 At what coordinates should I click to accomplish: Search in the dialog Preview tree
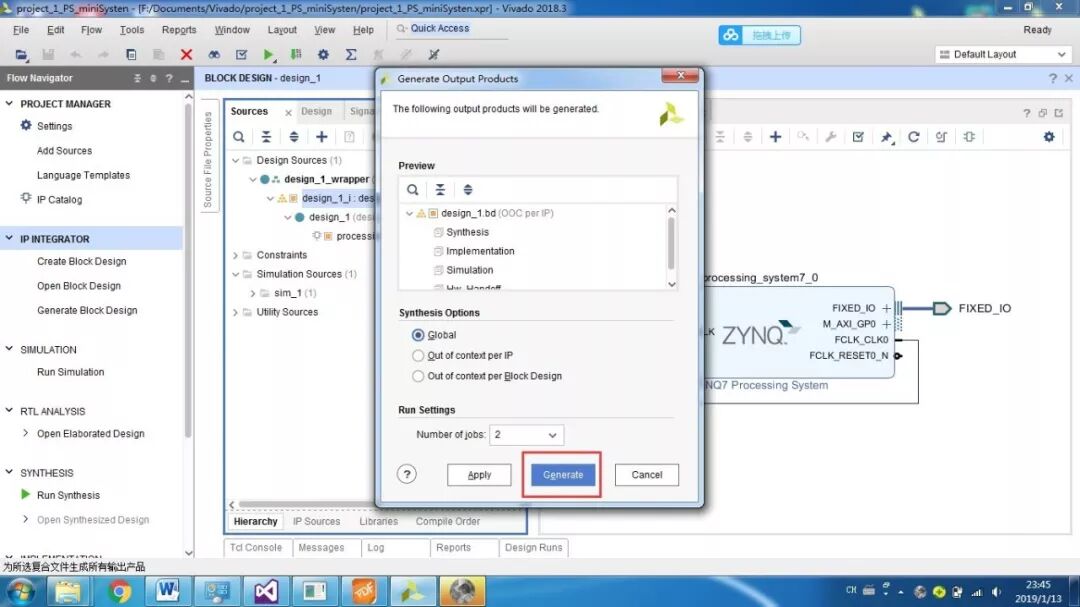click(x=412, y=189)
